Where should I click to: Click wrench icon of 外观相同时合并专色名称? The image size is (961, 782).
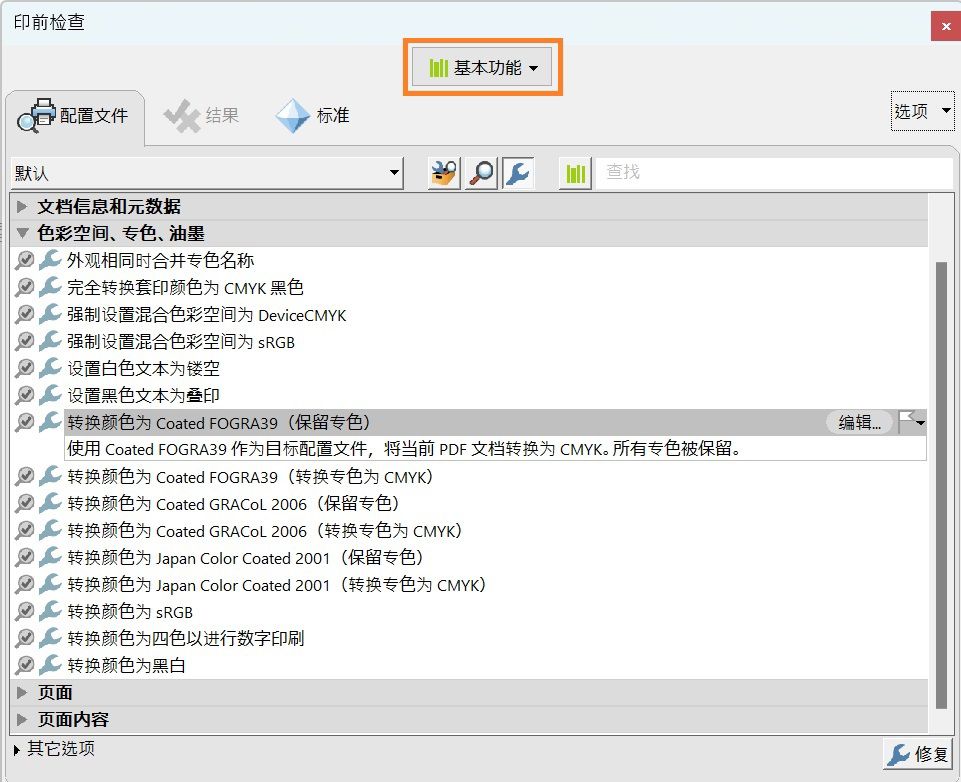point(50,260)
